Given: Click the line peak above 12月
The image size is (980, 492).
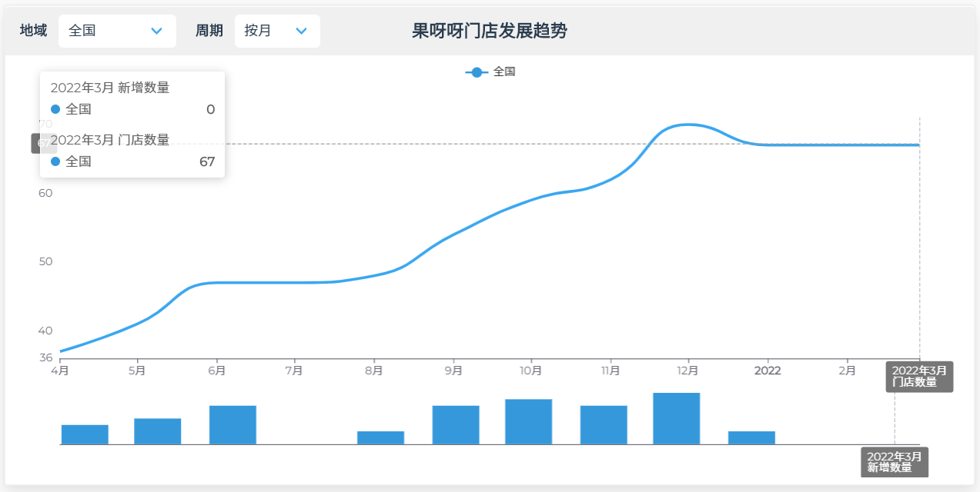Looking at the screenshot, I should [x=686, y=125].
